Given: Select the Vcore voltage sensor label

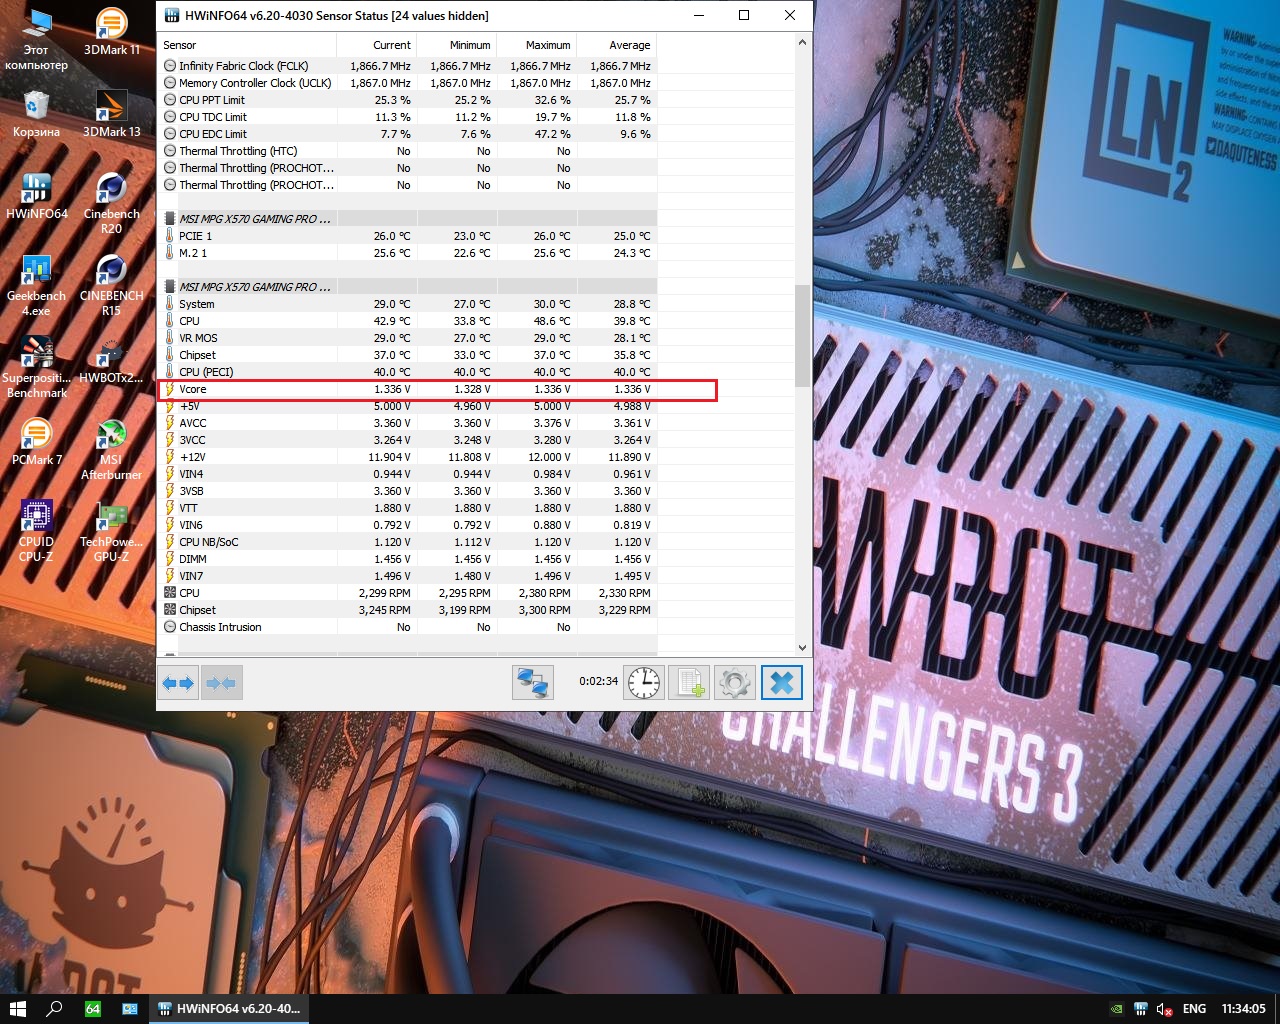Looking at the screenshot, I should pos(193,389).
